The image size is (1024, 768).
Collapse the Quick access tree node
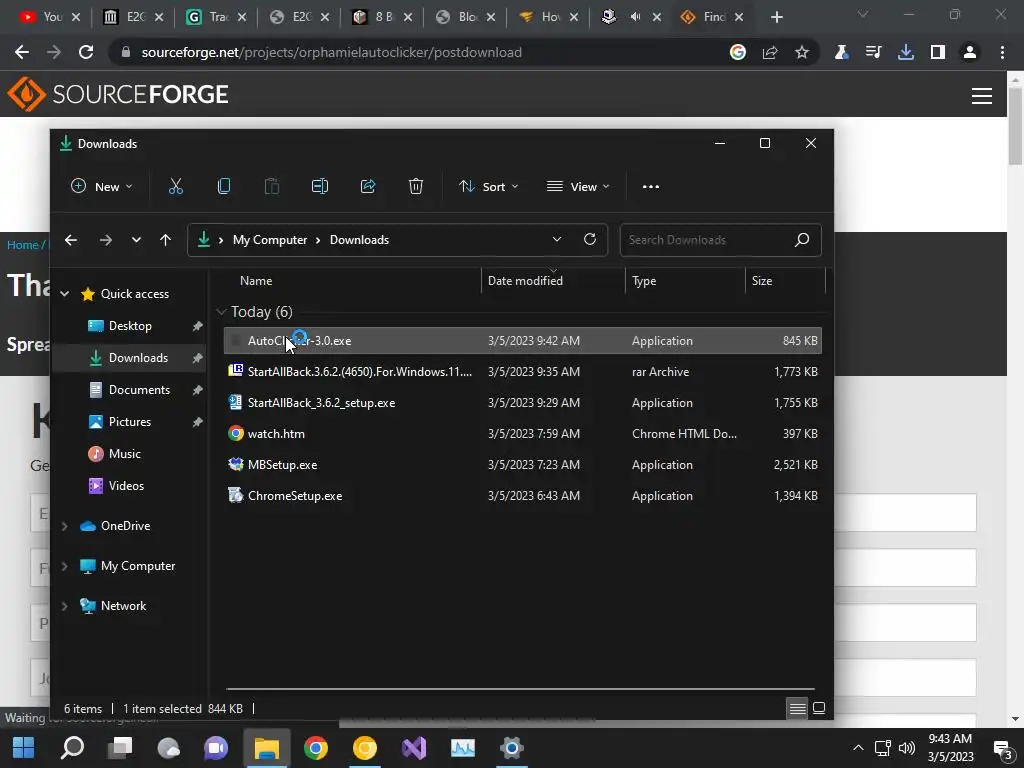click(65, 294)
